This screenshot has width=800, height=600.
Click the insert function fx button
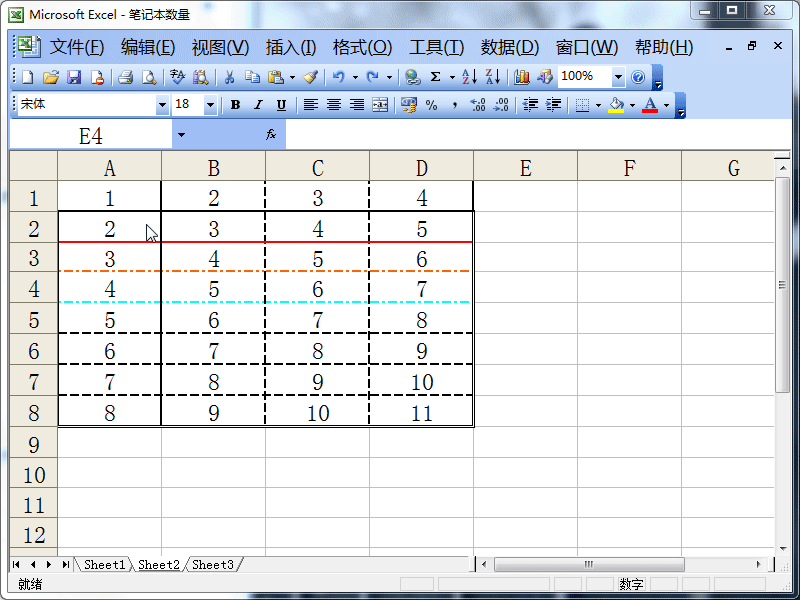pyautogui.click(x=271, y=135)
